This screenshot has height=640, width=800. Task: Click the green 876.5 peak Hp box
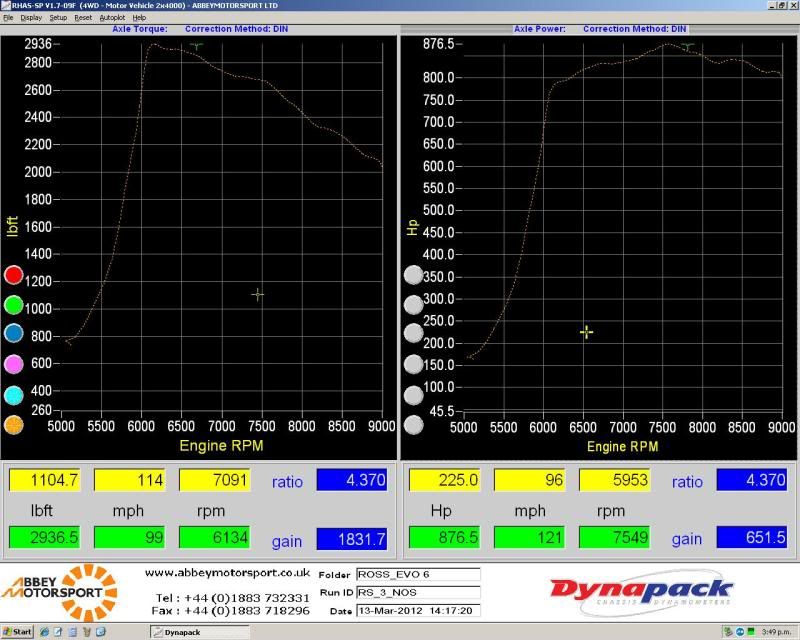point(445,537)
